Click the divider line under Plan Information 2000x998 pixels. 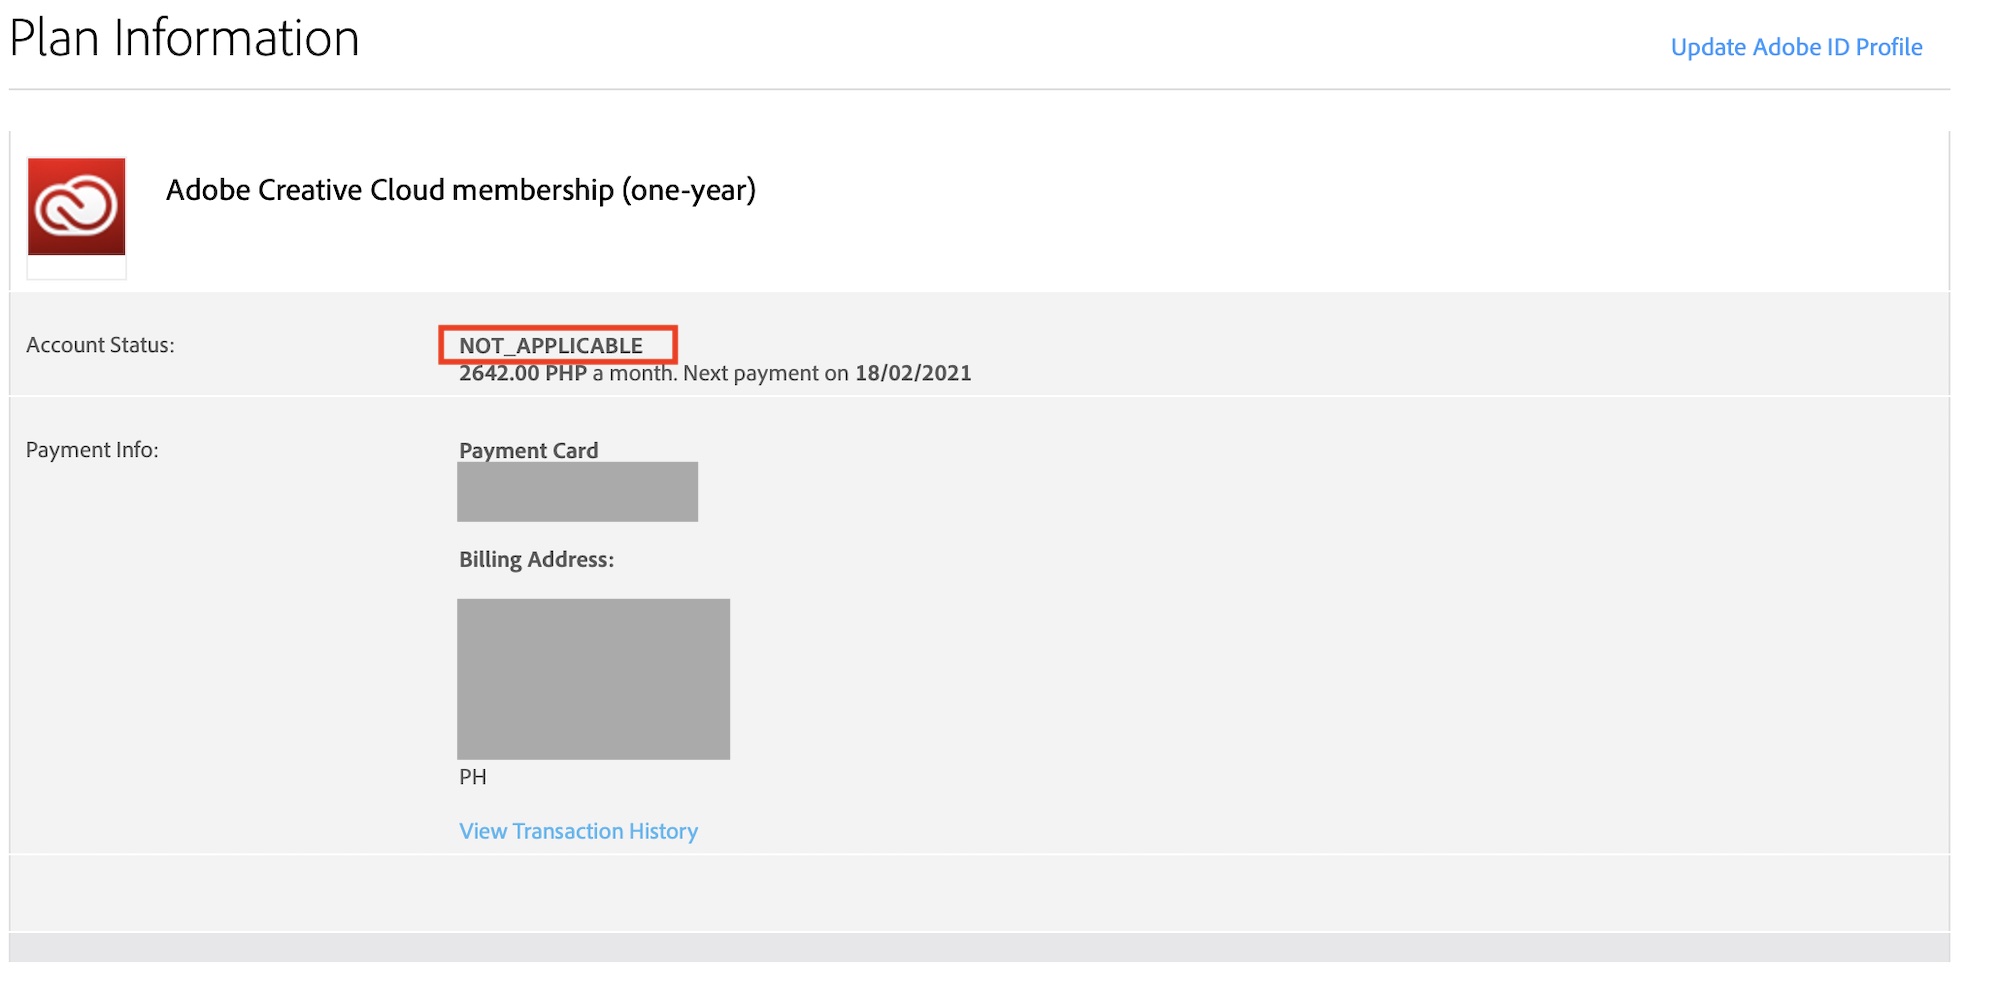pyautogui.click(x=979, y=89)
